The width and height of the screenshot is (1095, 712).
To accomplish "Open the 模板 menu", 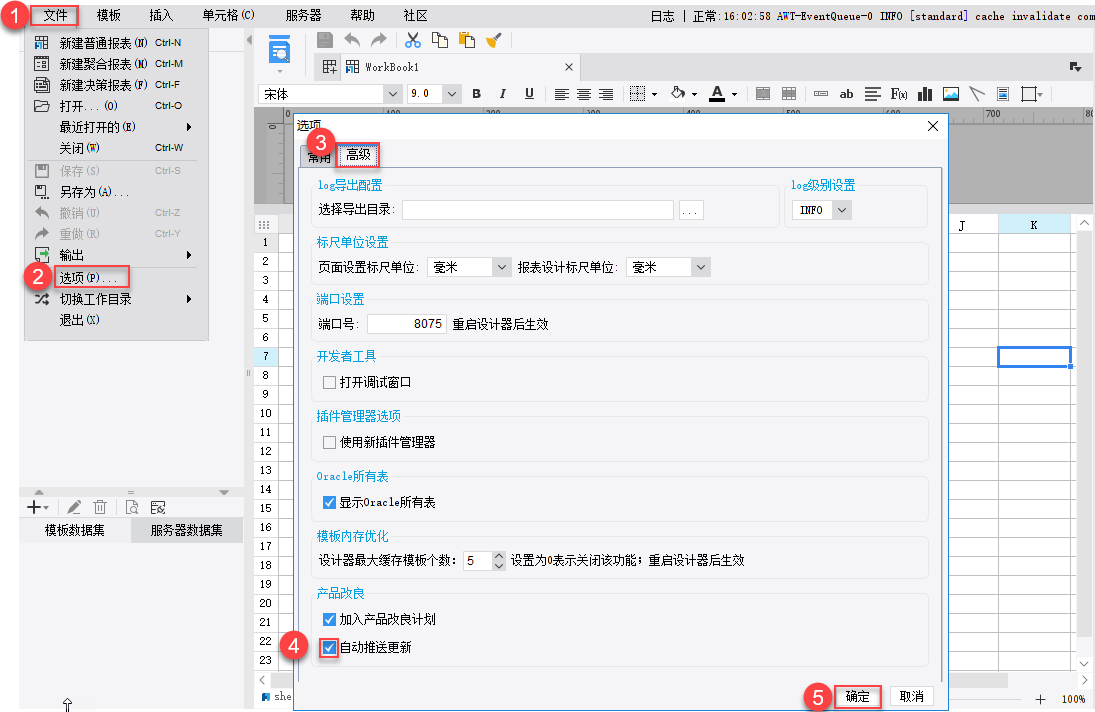I will [108, 15].
